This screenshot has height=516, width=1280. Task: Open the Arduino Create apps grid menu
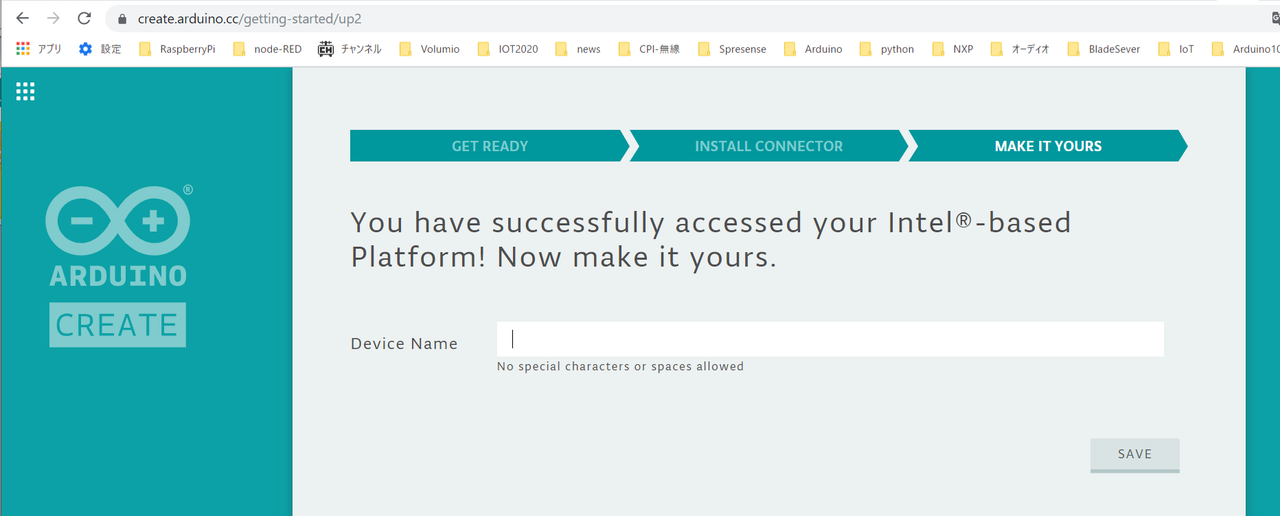pos(26,92)
